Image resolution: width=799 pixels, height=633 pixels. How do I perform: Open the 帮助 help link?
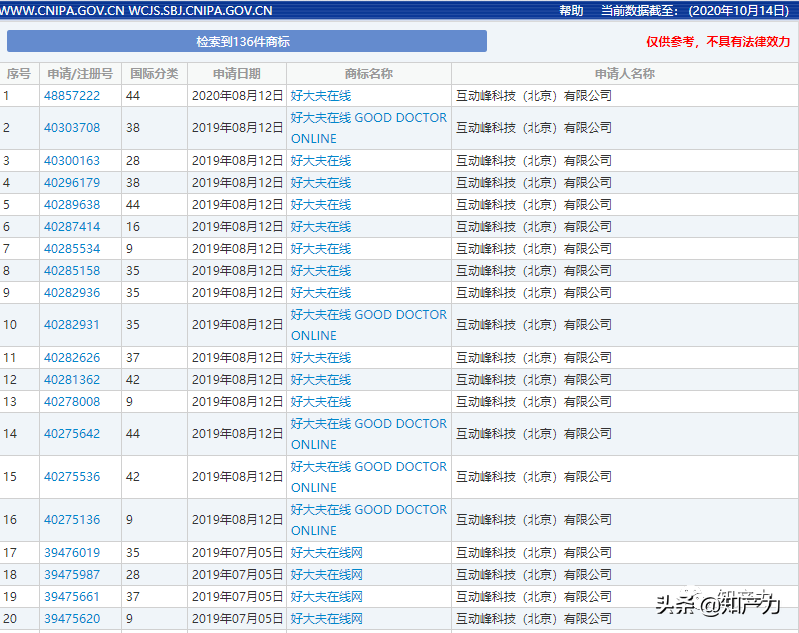(x=571, y=11)
